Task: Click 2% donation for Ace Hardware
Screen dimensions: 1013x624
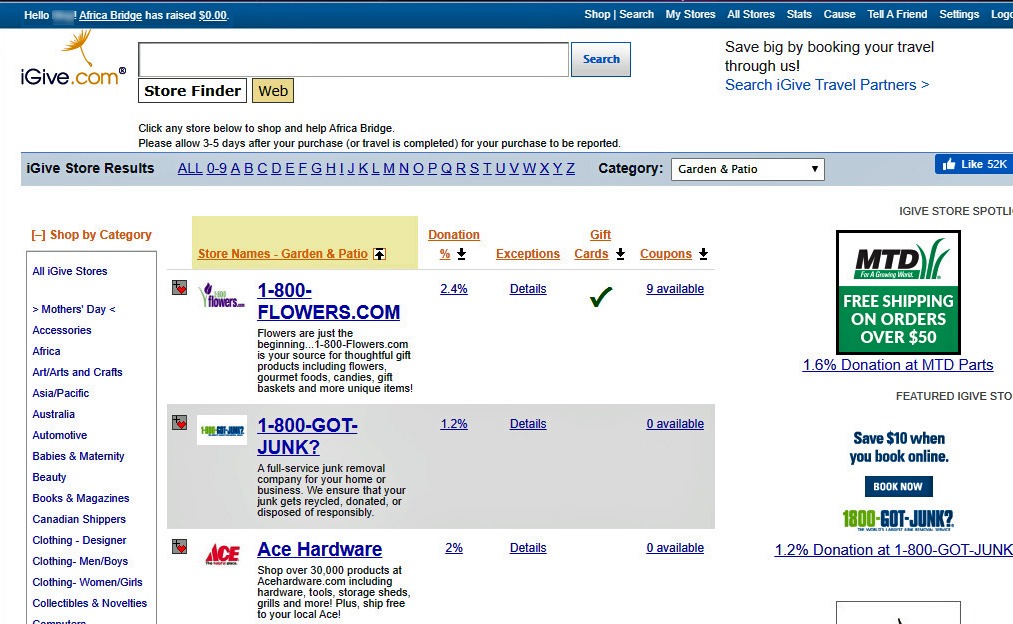Action: (x=454, y=548)
